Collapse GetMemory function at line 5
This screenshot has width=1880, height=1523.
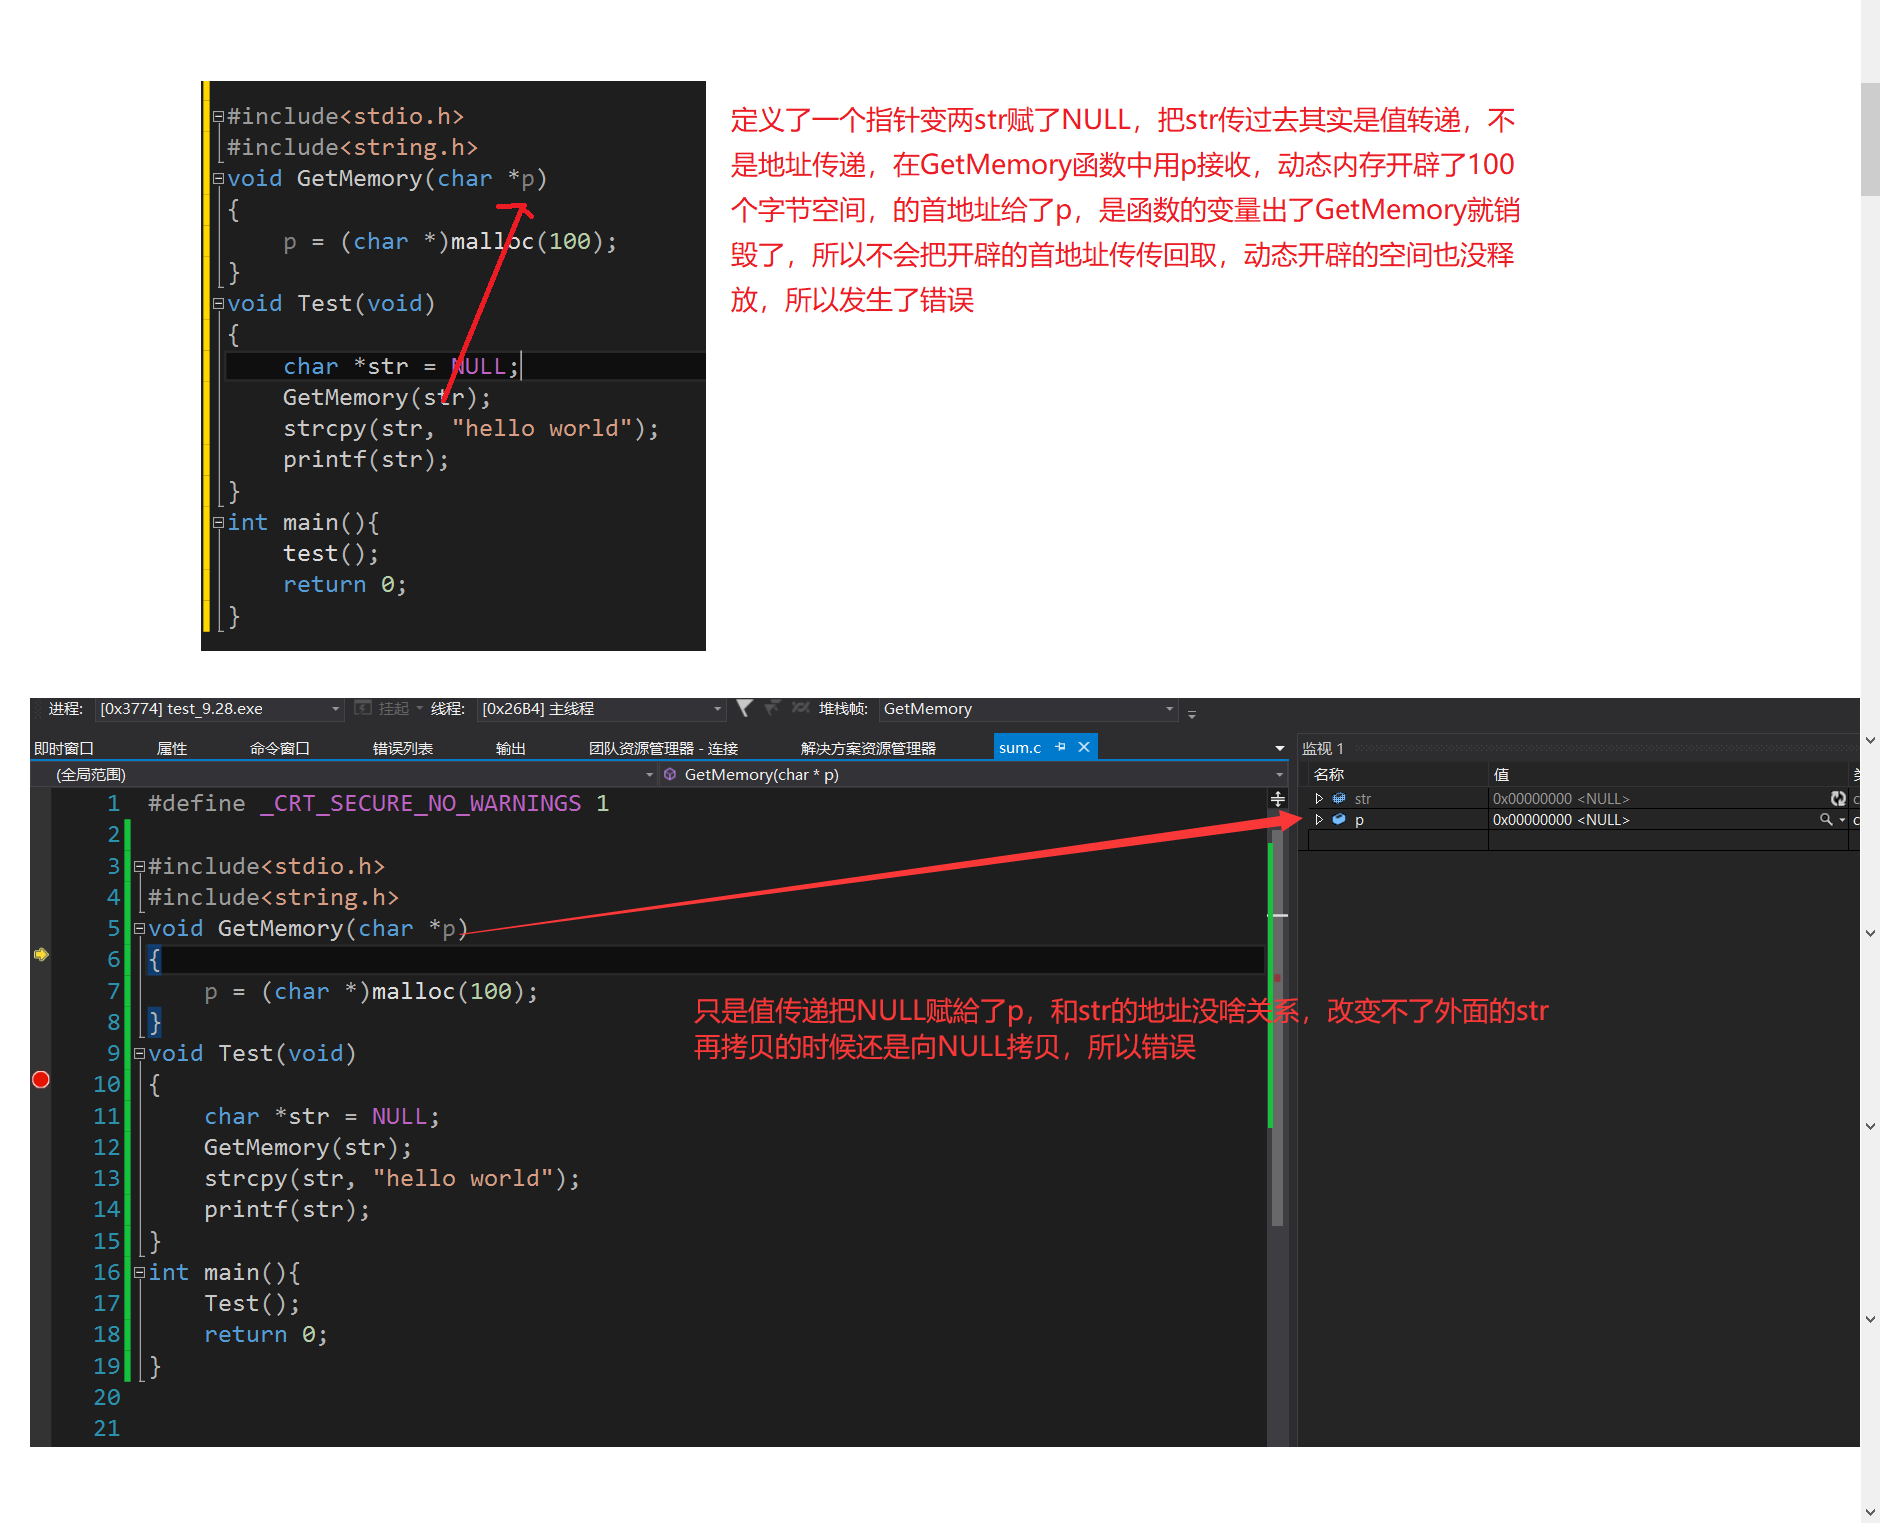(x=139, y=928)
